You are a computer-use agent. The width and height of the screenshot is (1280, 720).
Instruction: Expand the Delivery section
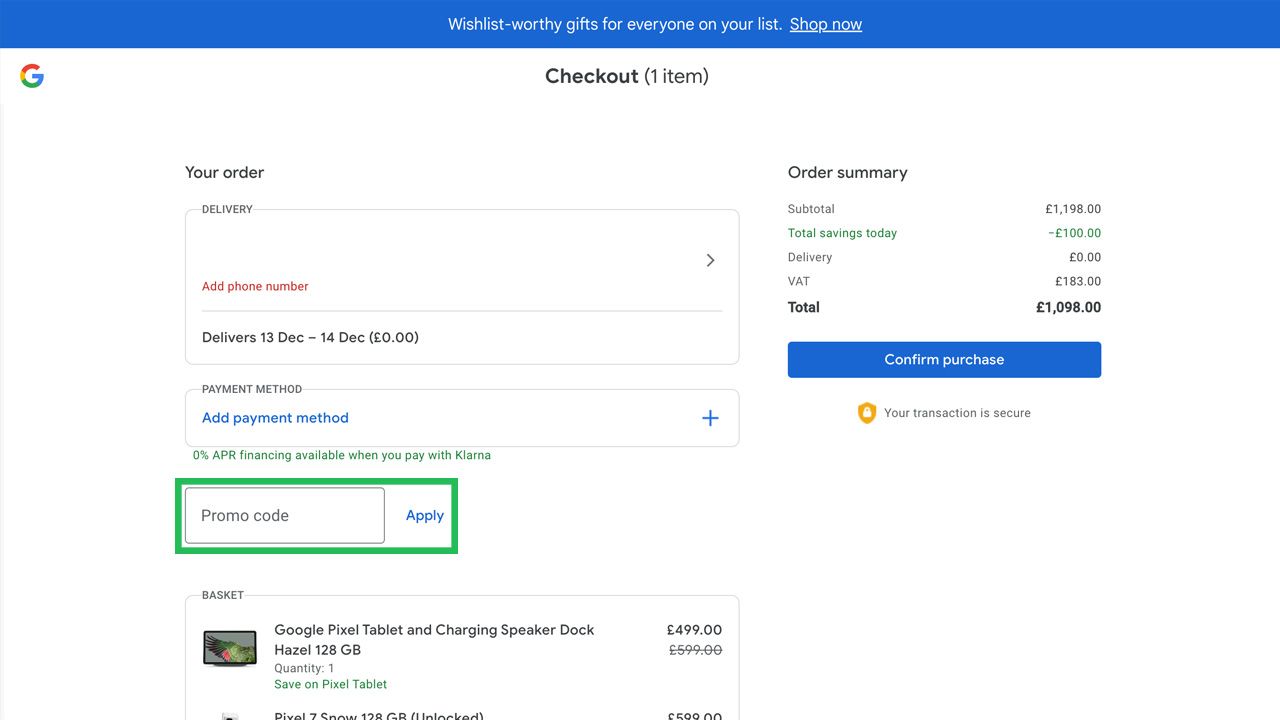224,209
